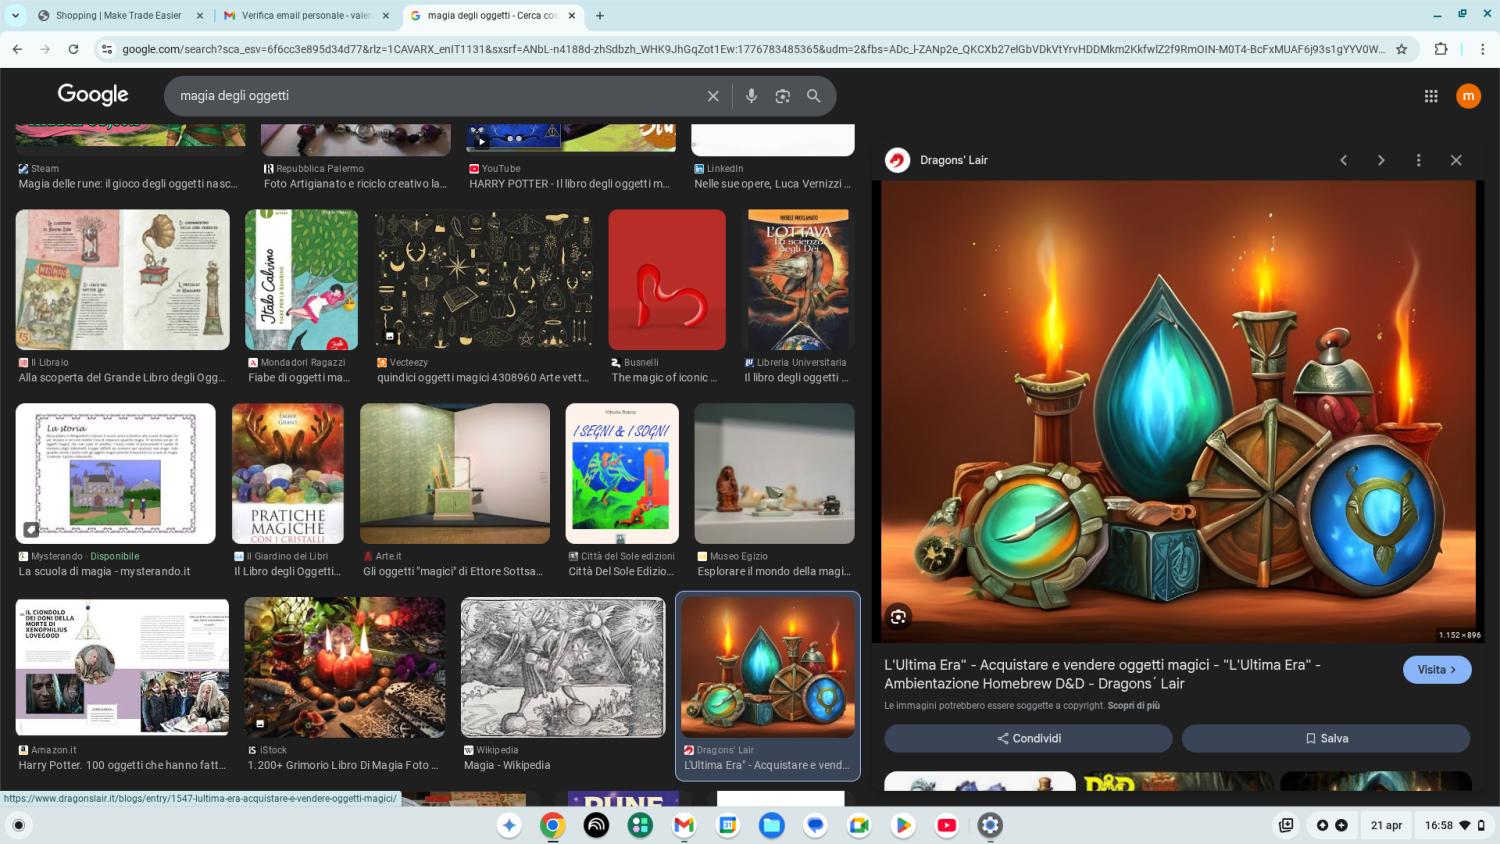Click the Search-inside-image Lens icon on the preview
This screenshot has height=844, width=1500.
[898, 618]
